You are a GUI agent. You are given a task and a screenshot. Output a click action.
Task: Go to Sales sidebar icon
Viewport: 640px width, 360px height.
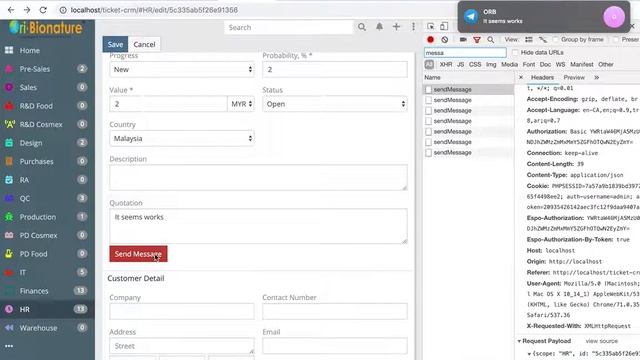(9, 87)
